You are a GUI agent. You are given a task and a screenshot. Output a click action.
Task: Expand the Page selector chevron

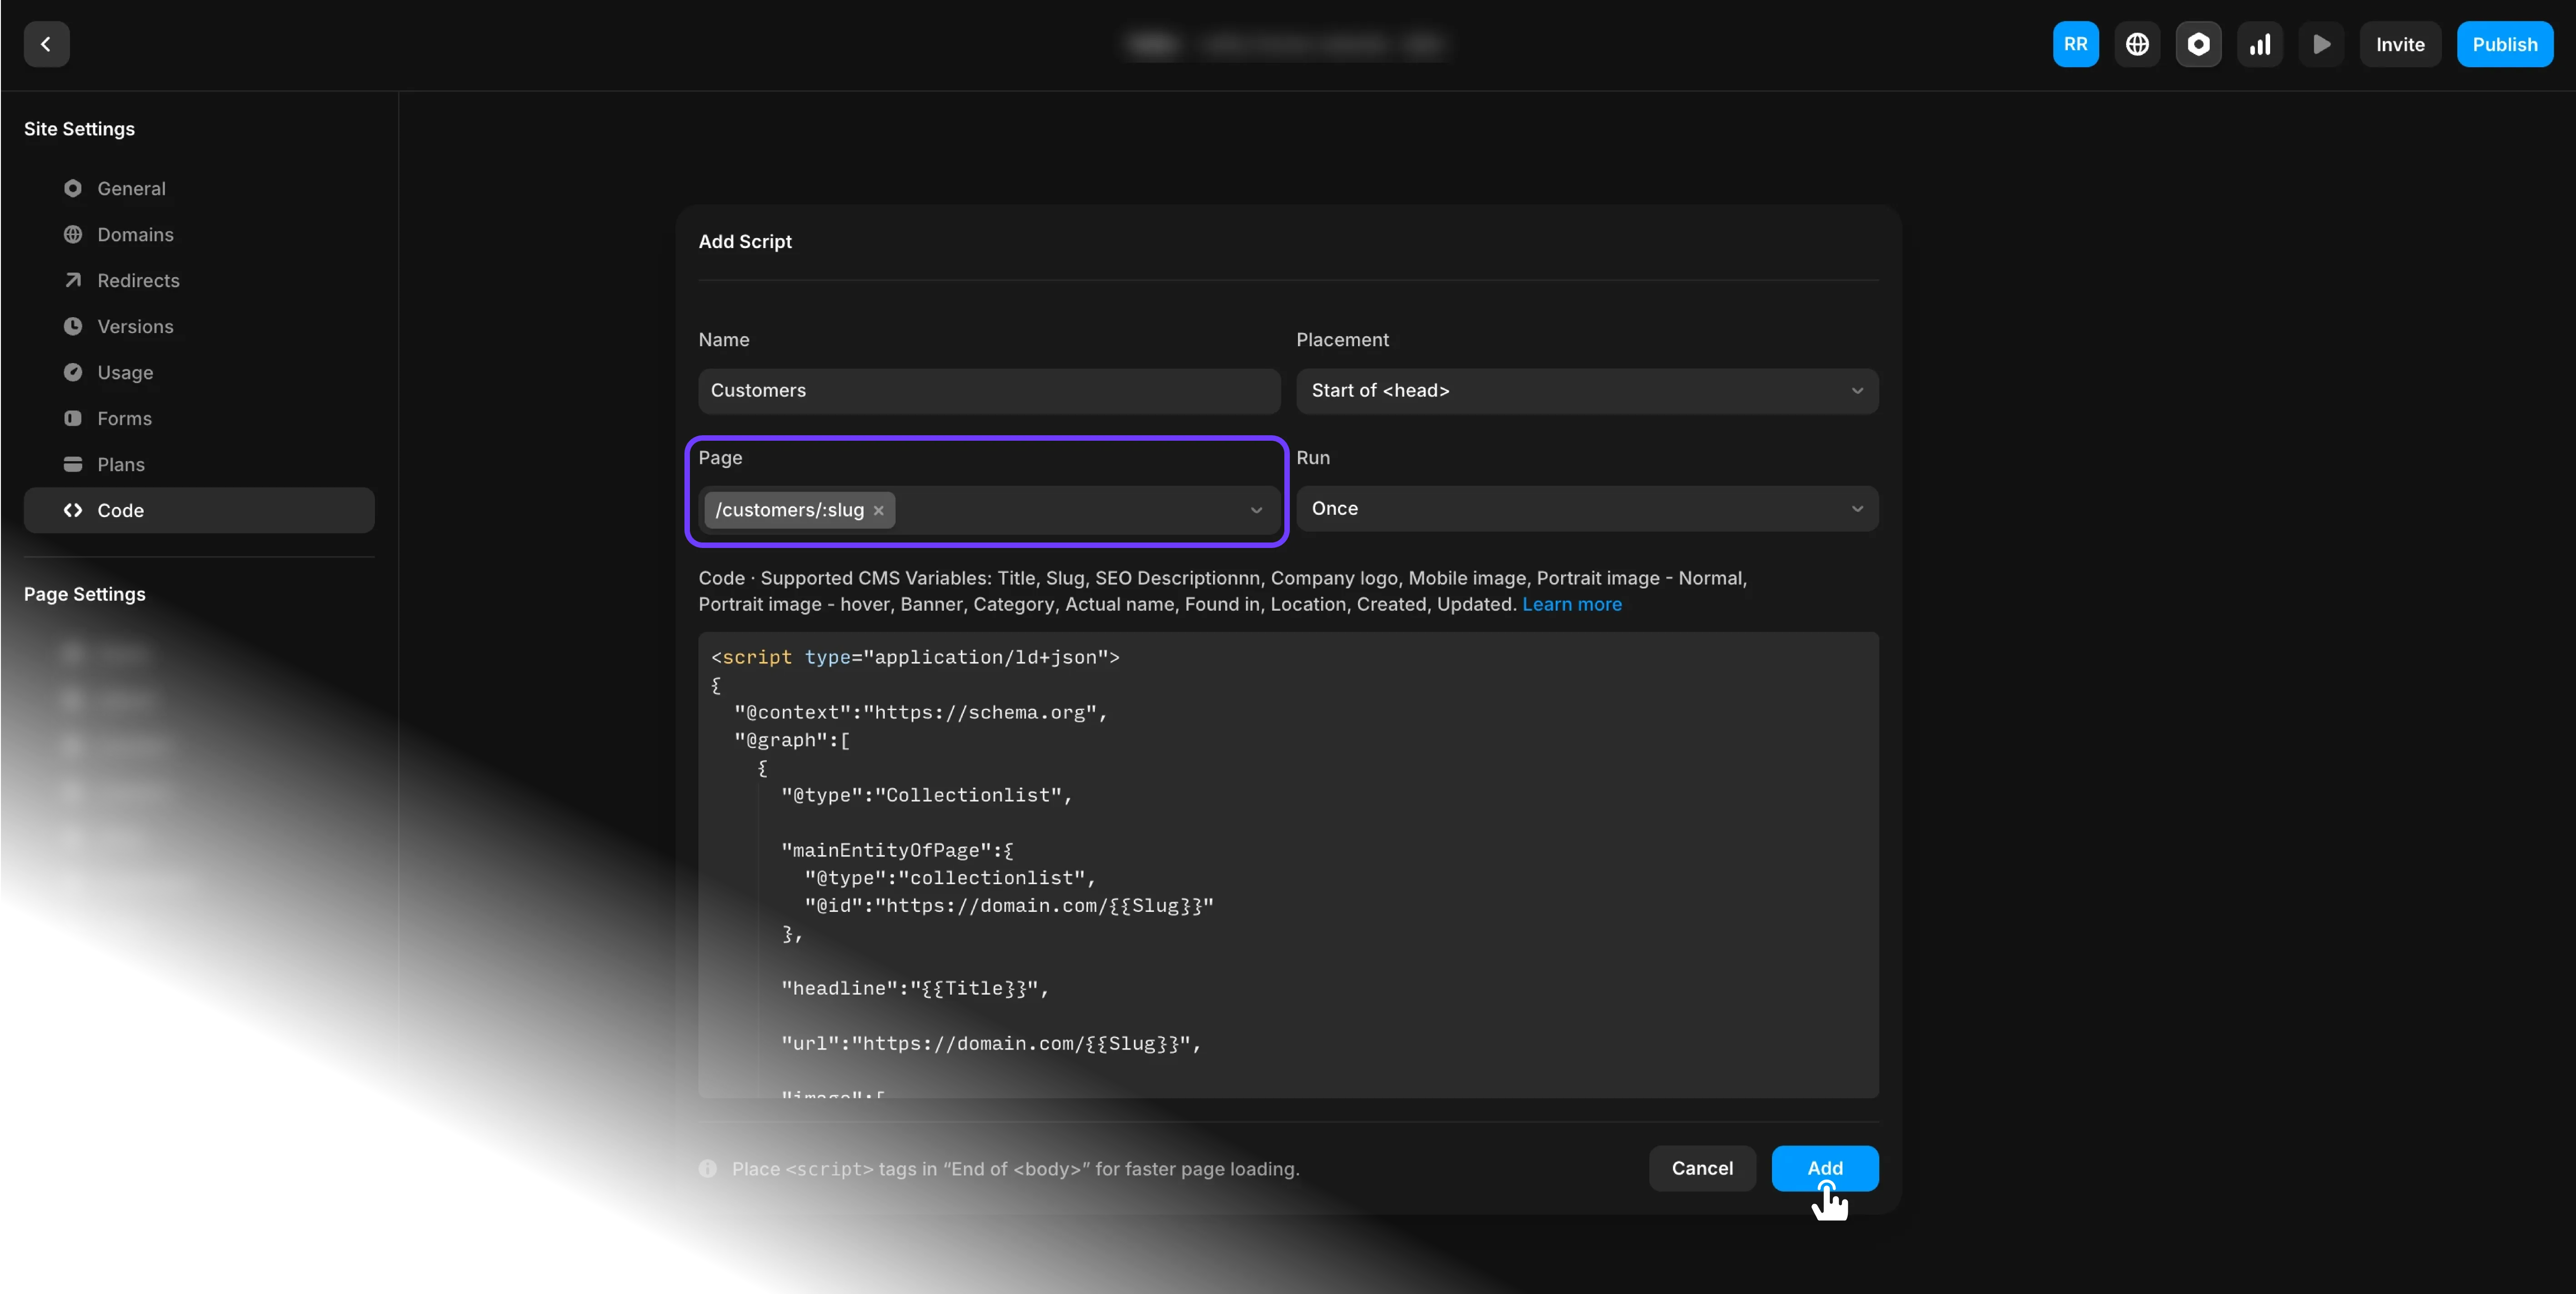pos(1256,510)
